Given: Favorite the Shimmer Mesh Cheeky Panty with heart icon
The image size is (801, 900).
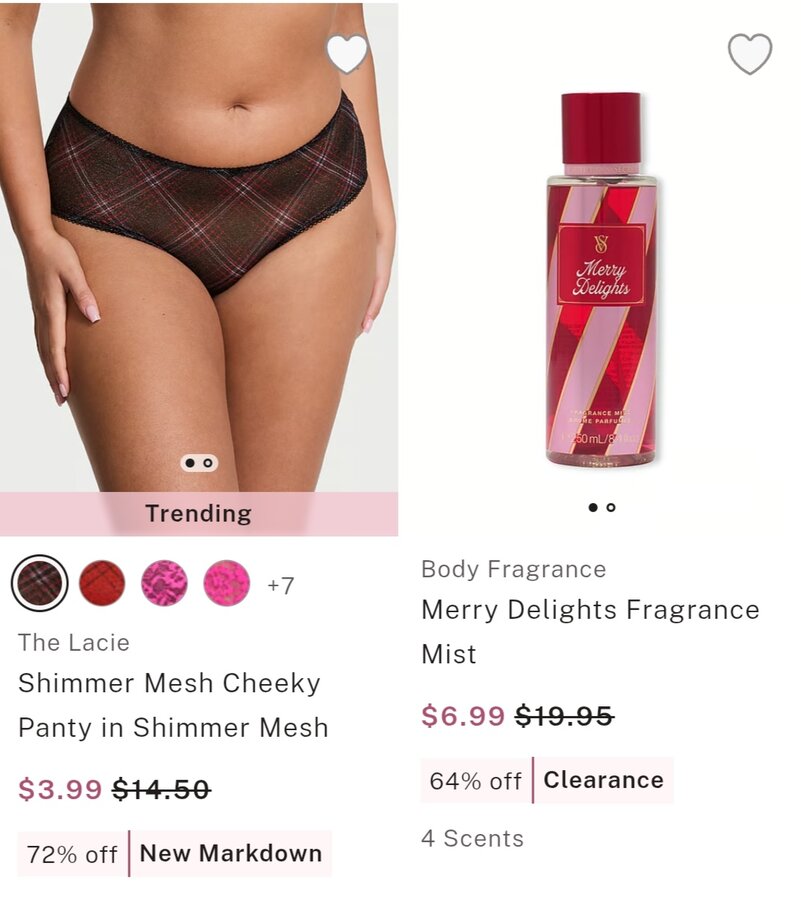Looking at the screenshot, I should pyautogui.click(x=347, y=53).
